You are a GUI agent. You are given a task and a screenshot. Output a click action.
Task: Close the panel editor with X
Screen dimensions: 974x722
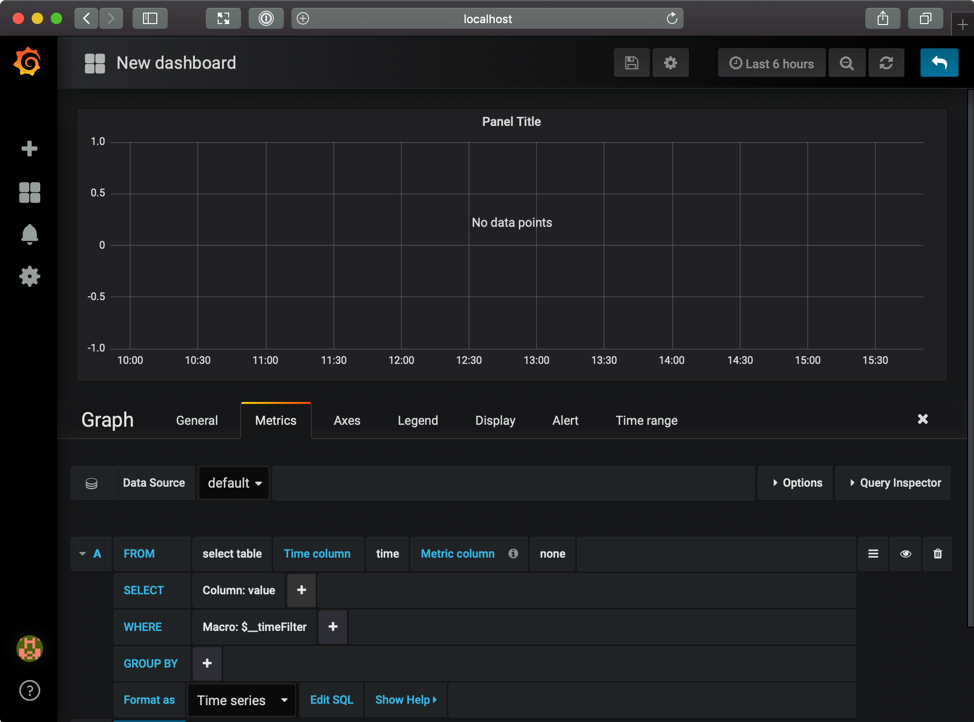922,419
